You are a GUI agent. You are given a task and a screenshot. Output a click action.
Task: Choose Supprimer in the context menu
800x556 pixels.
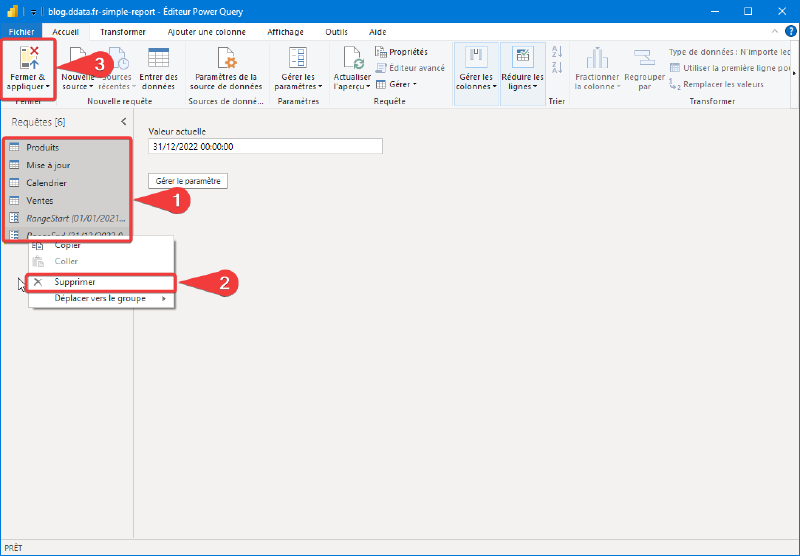coord(101,282)
